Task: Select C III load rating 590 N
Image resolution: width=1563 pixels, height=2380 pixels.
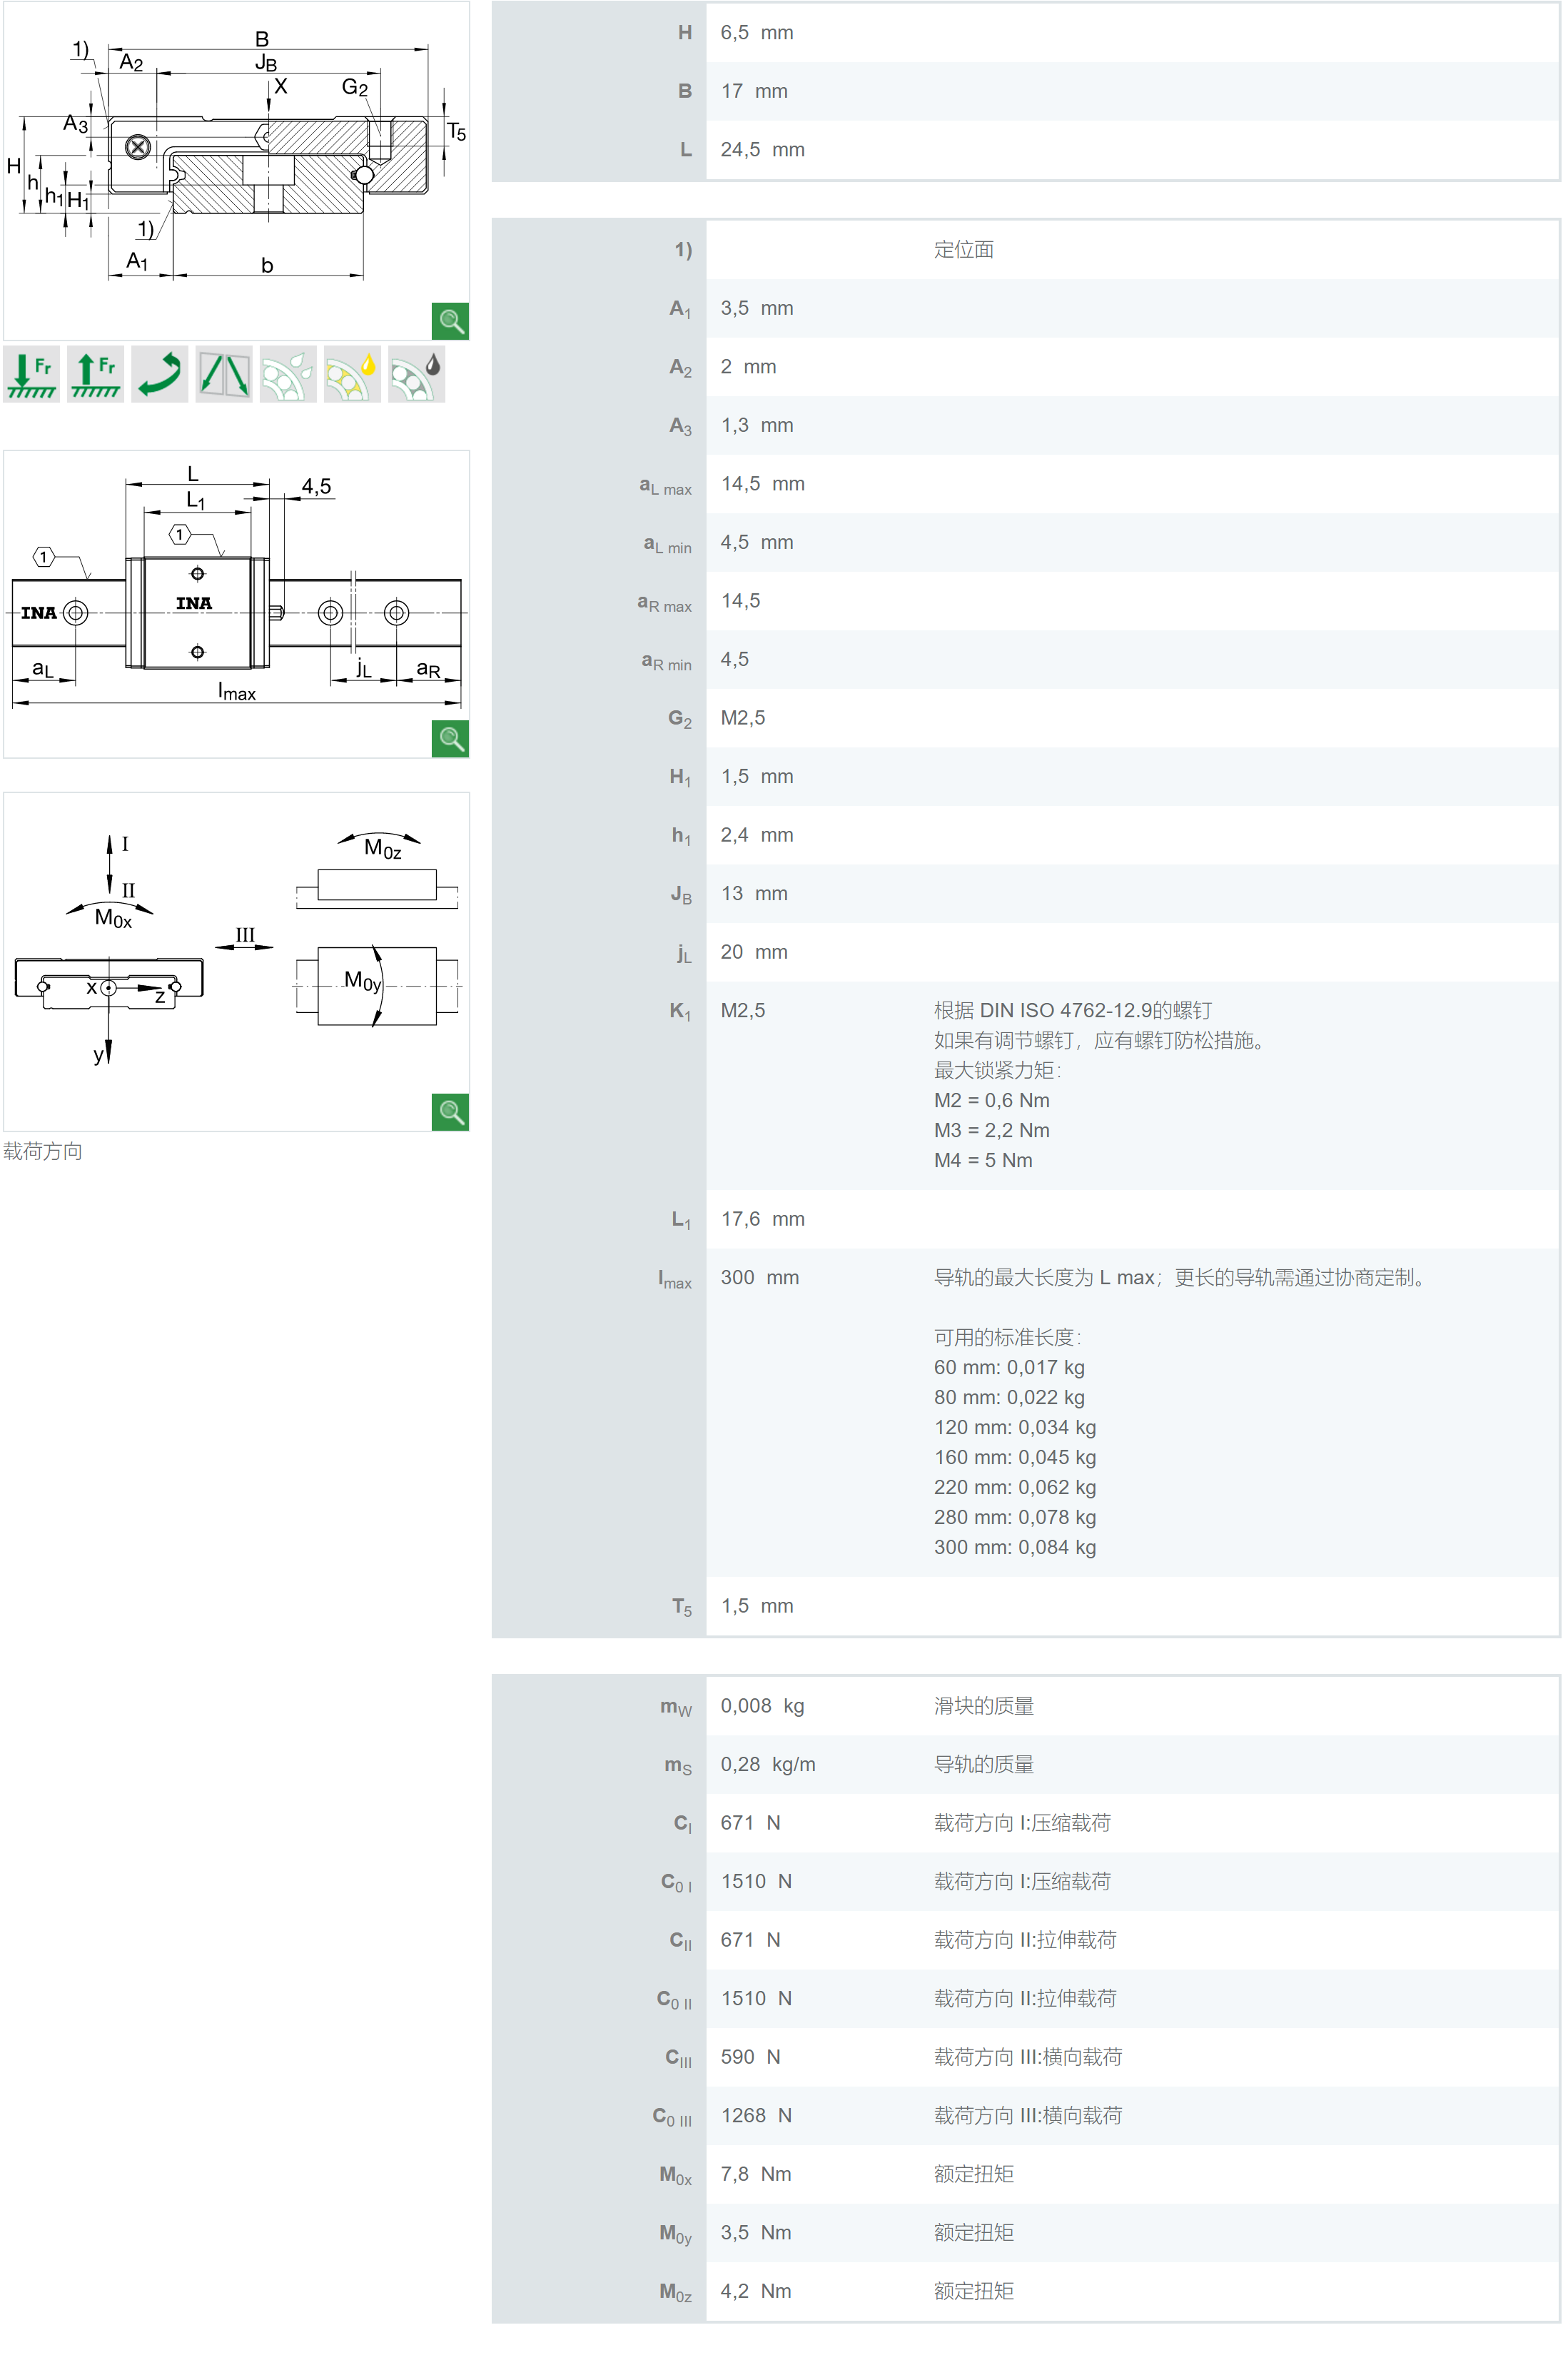Action: (750, 2057)
